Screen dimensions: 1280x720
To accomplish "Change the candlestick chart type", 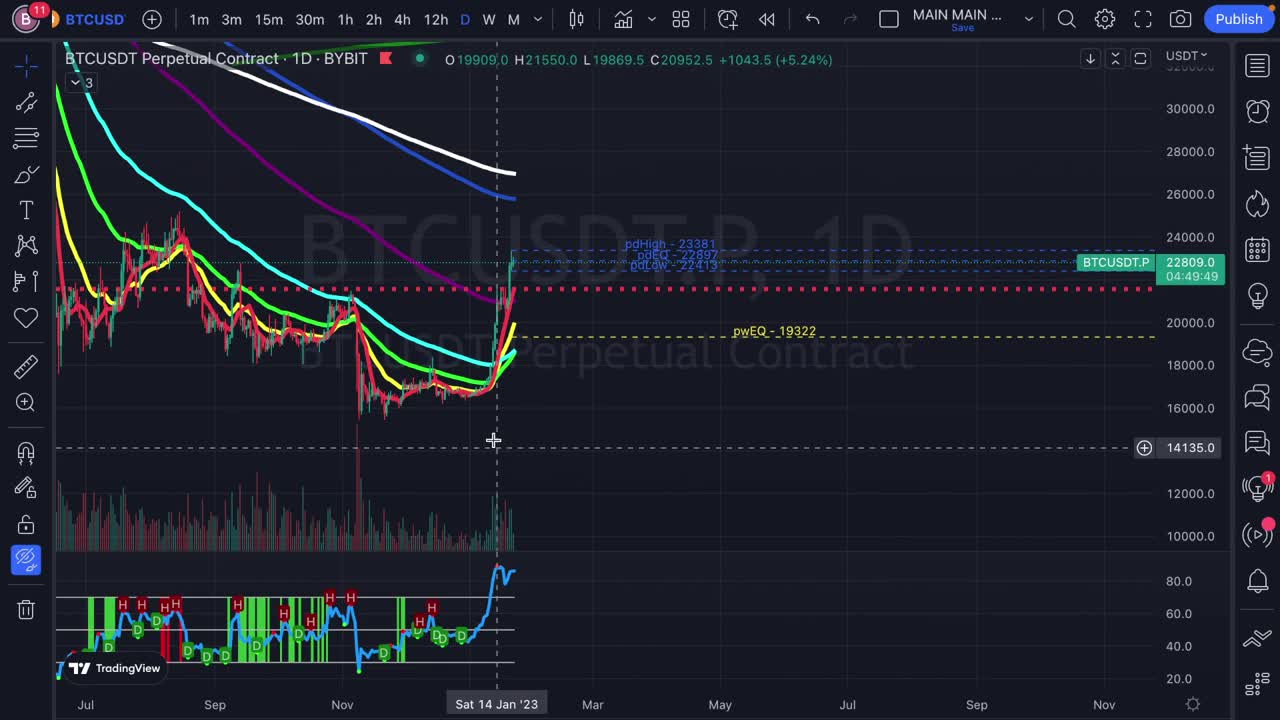I will [577, 19].
